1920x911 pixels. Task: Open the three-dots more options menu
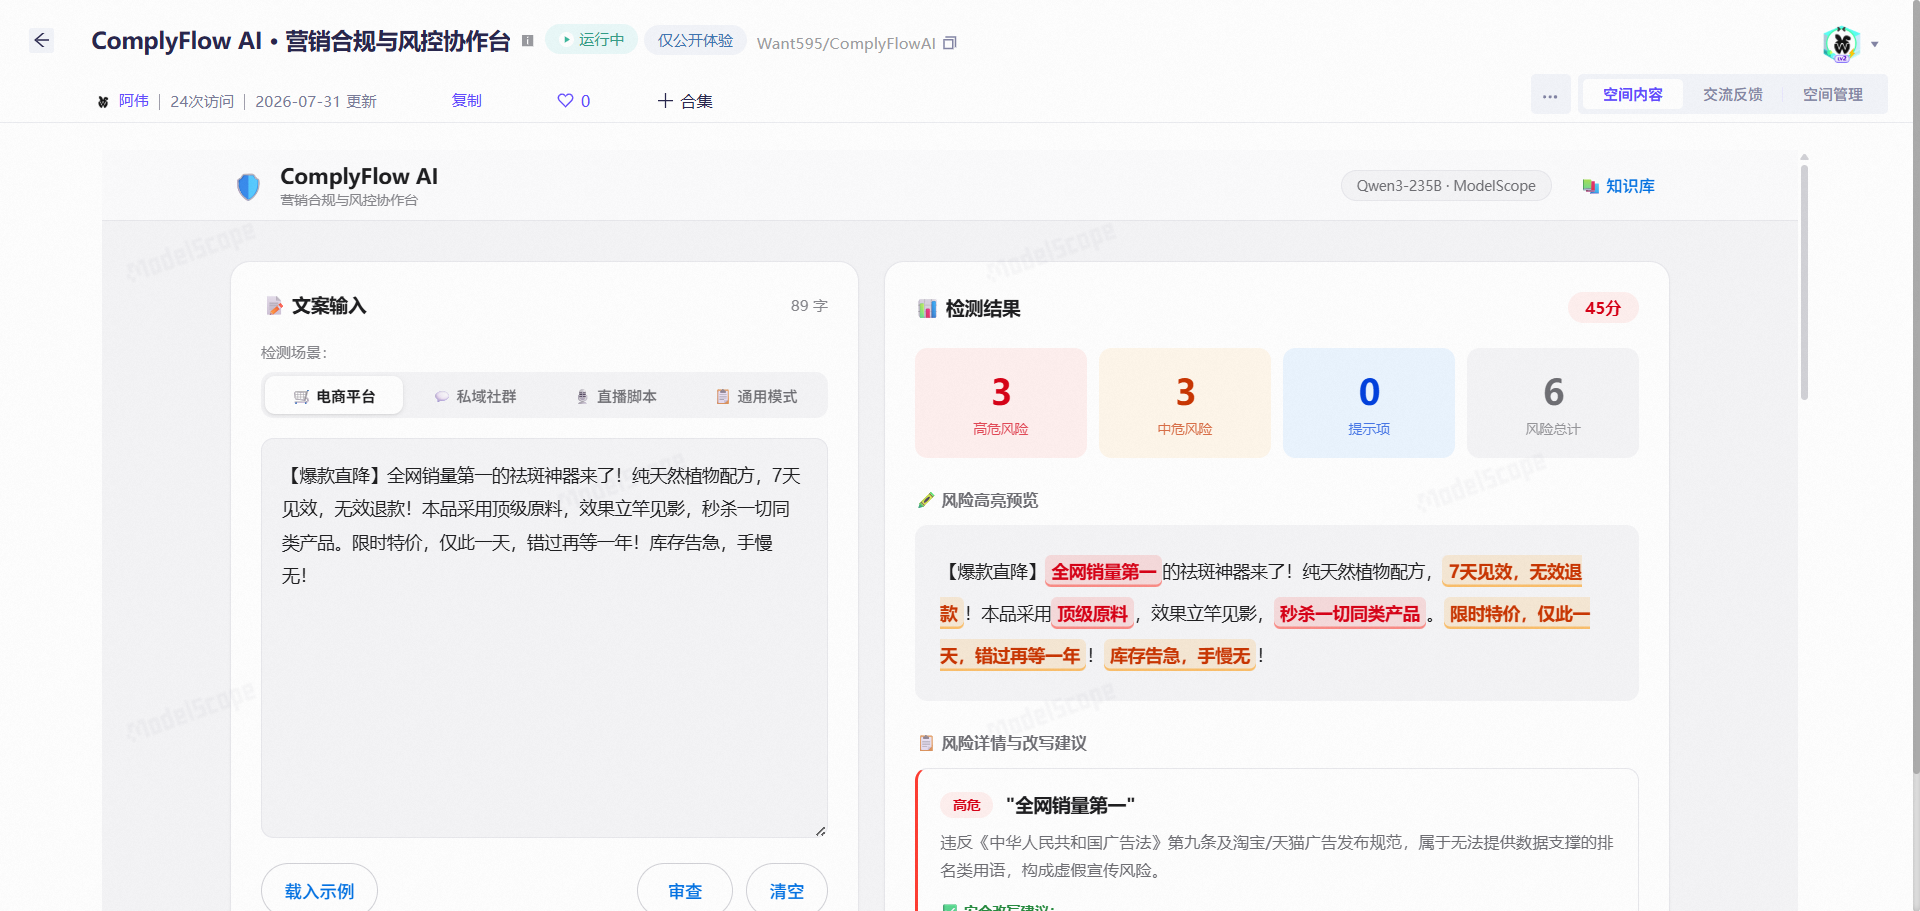pyautogui.click(x=1550, y=95)
